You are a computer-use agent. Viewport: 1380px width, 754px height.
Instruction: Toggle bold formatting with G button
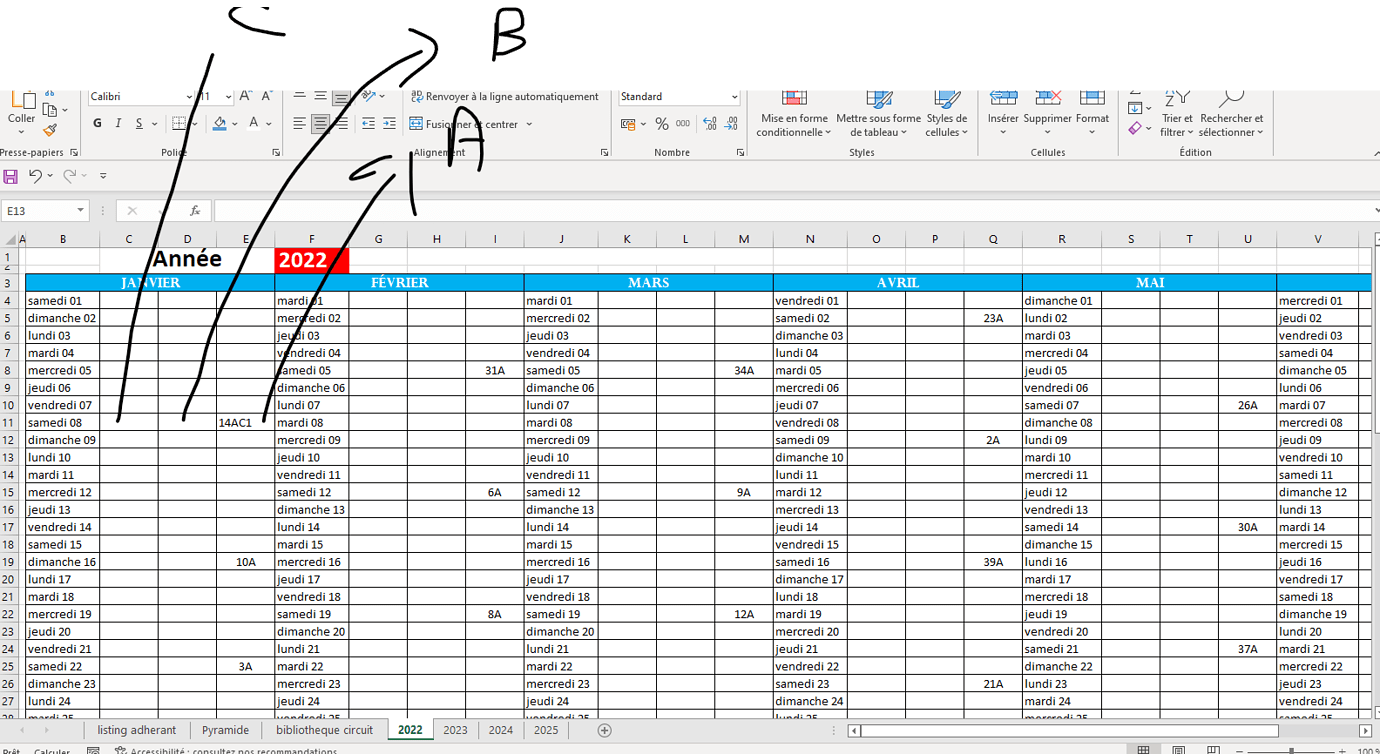(x=97, y=124)
